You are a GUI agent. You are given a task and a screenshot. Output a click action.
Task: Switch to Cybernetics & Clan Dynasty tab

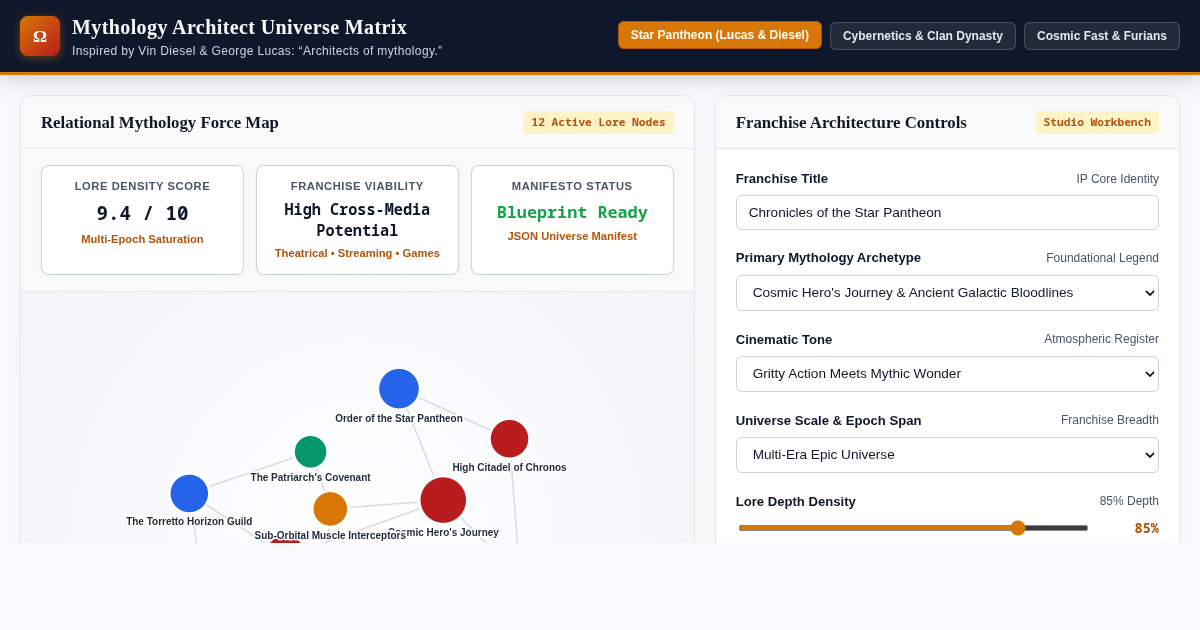(x=923, y=36)
